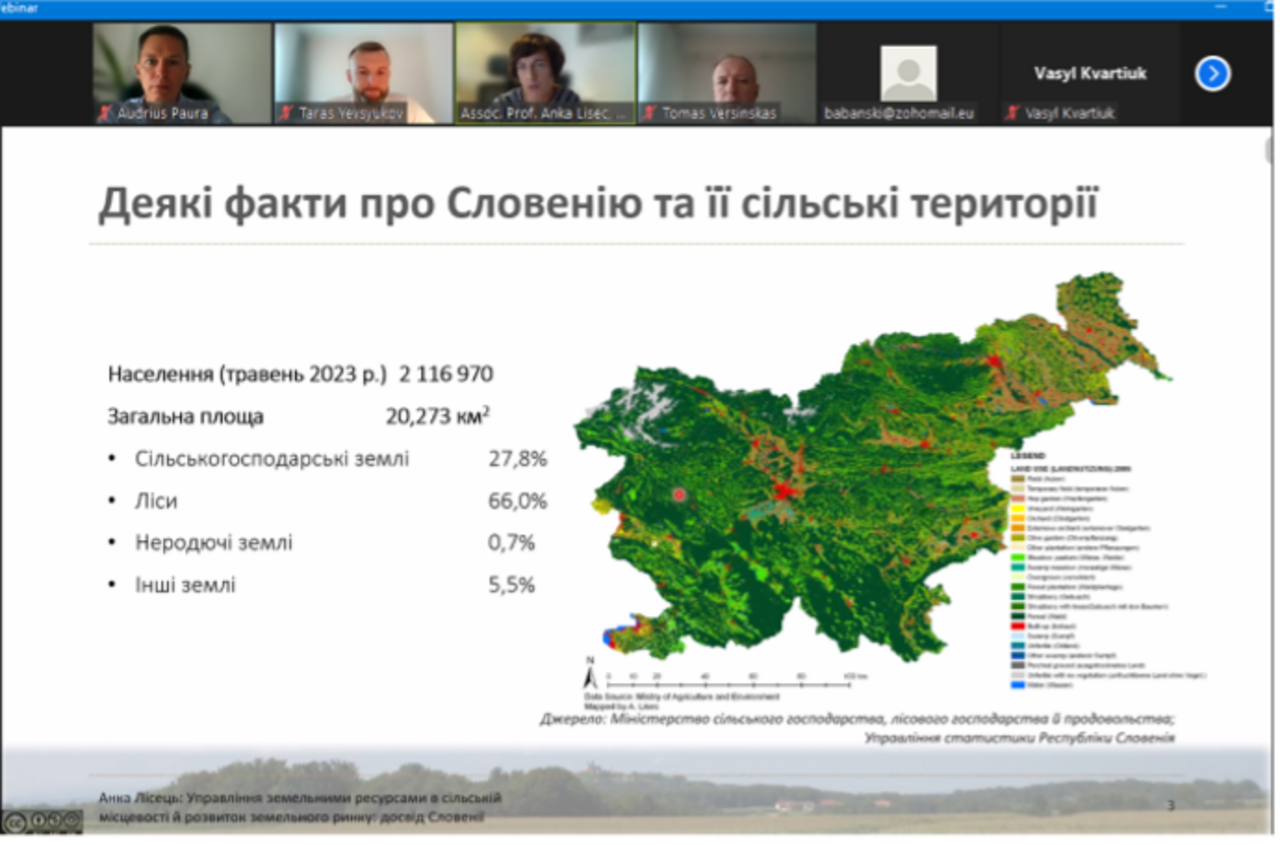This screenshot has height=845, width=1280.
Task: Select Taras Yevsyukov's video thumbnail
Action: pyautogui.click(x=364, y=70)
